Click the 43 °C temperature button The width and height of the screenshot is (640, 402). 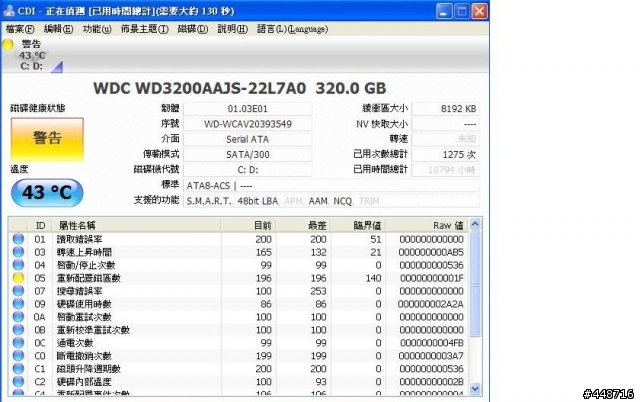[47, 192]
